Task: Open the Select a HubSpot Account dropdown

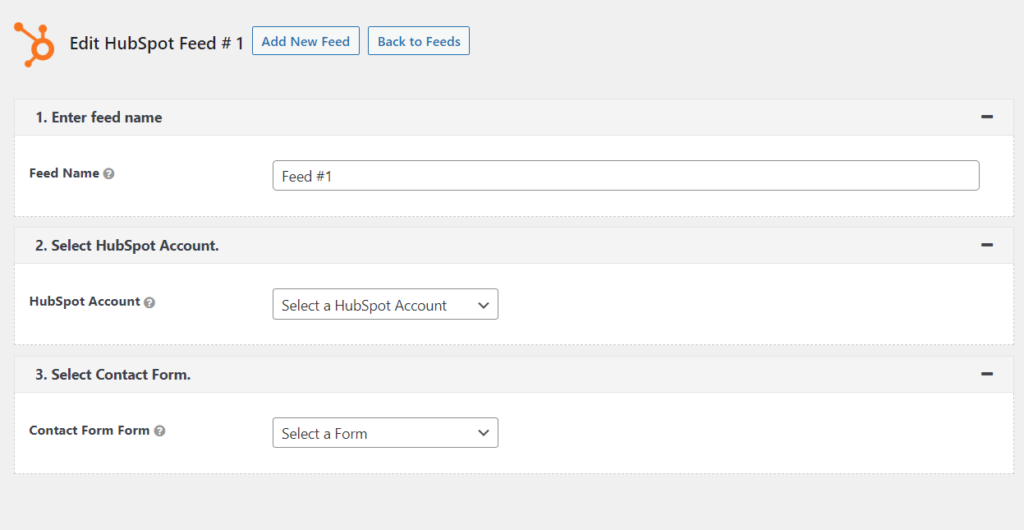Action: point(385,304)
